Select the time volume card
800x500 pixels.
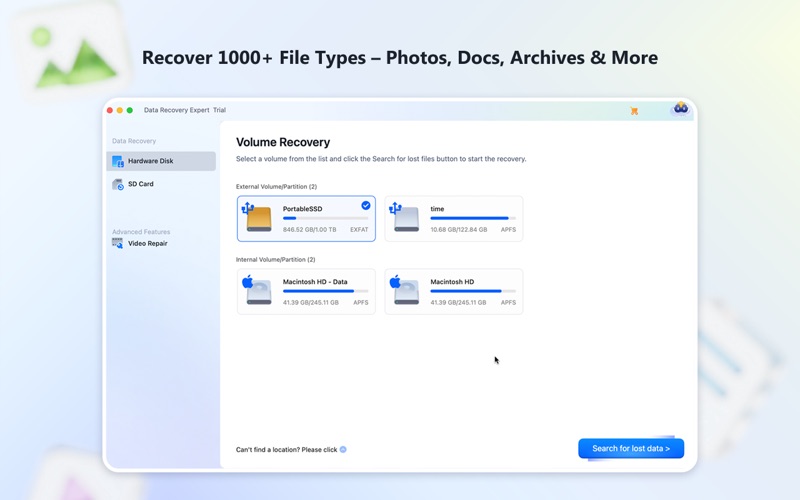coord(454,218)
